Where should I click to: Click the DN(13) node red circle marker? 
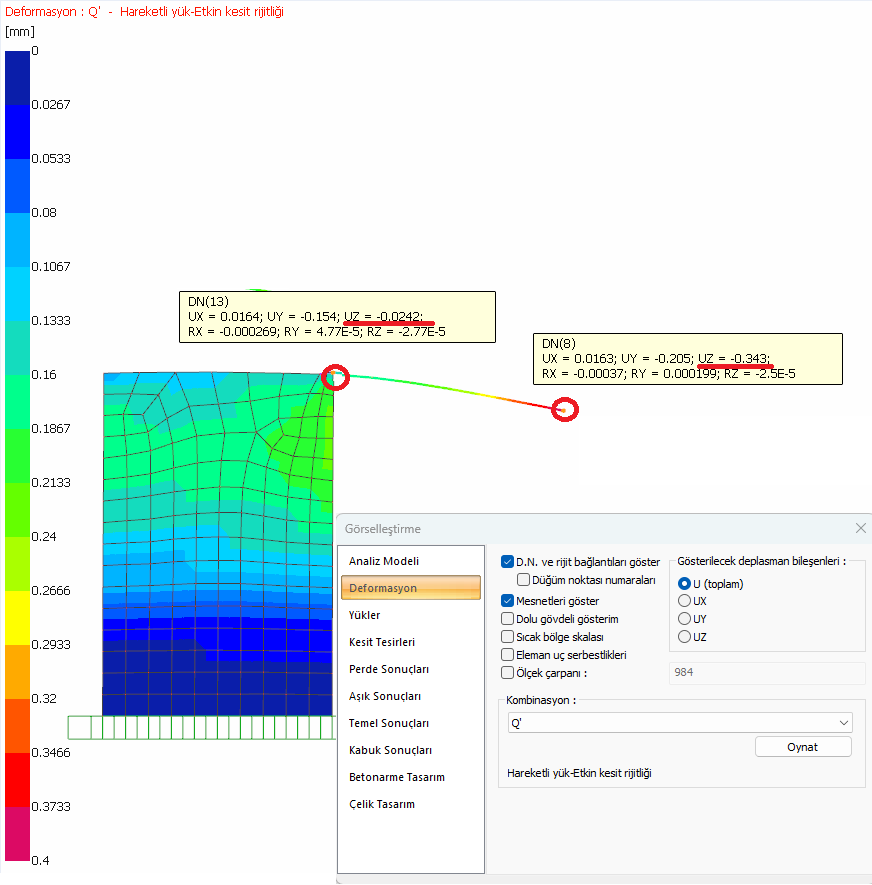(x=336, y=378)
